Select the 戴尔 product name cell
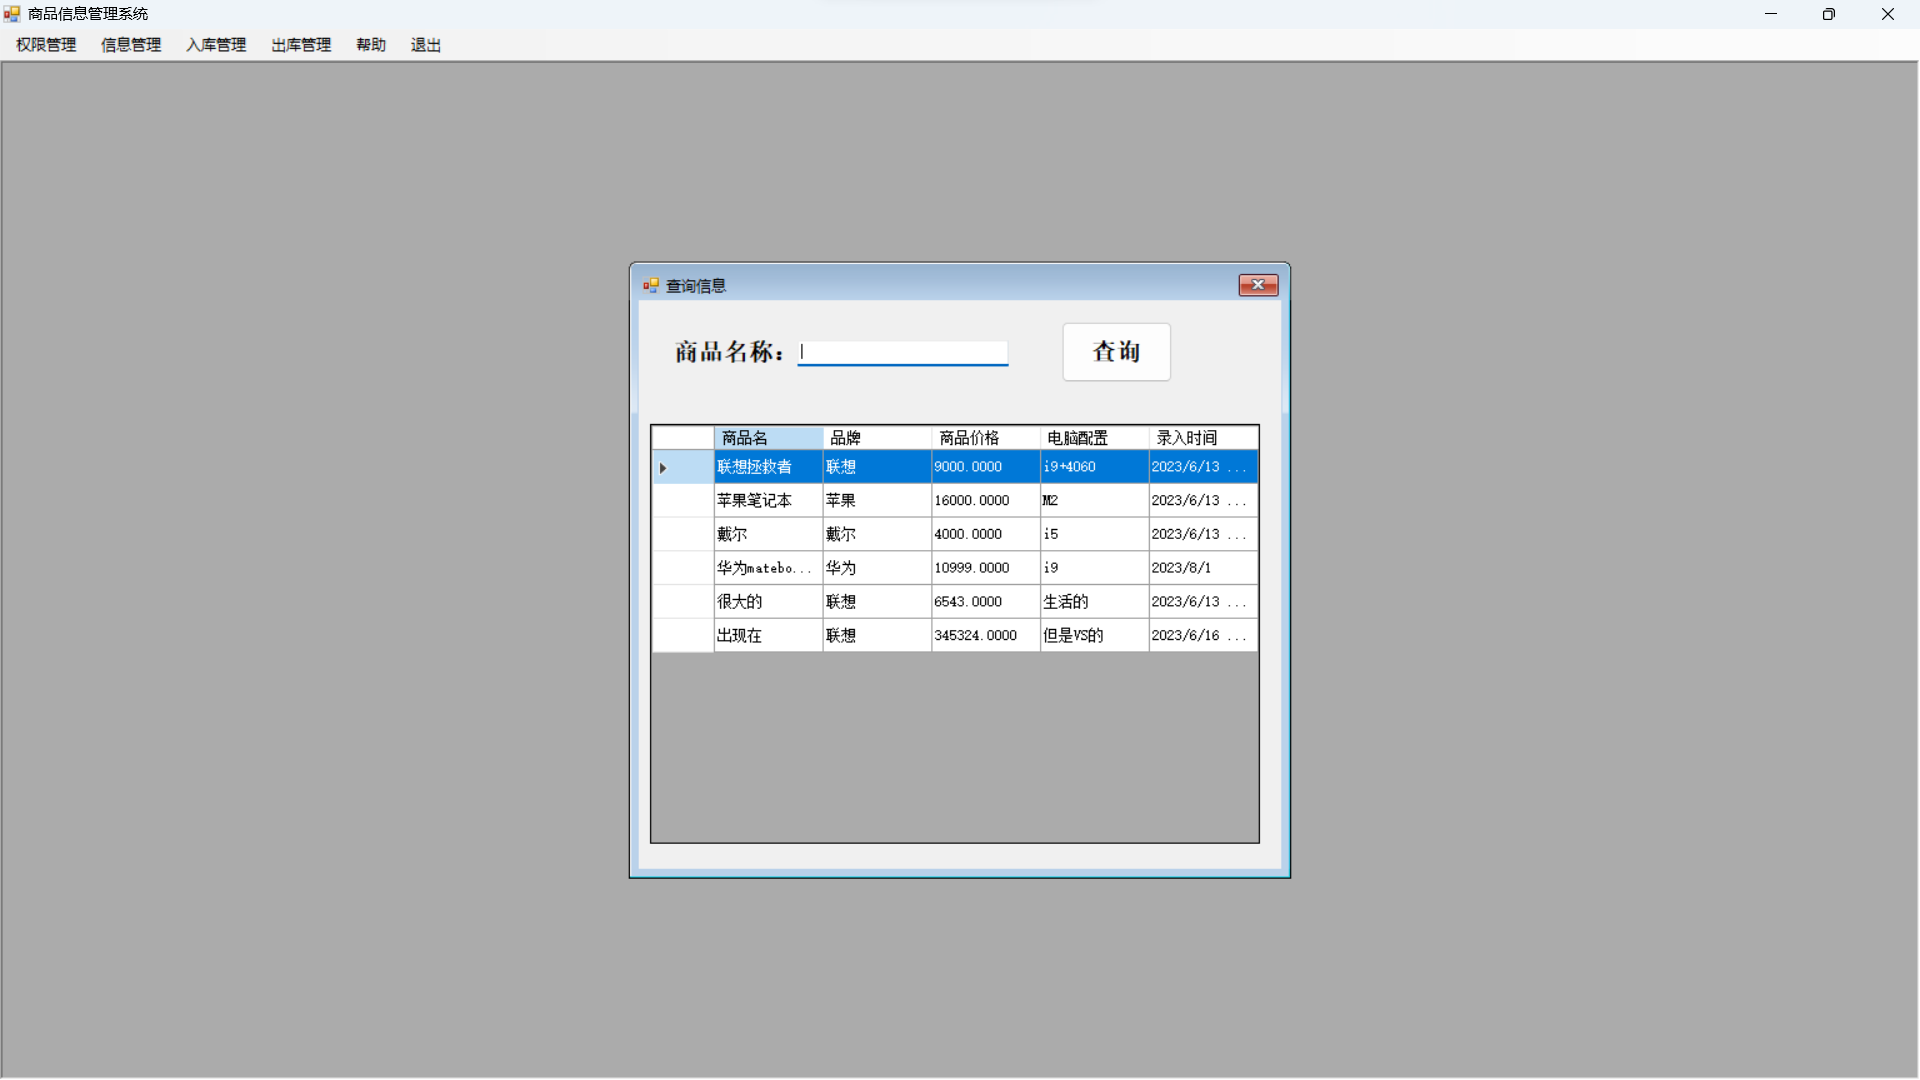1920x1080 pixels. 768,534
